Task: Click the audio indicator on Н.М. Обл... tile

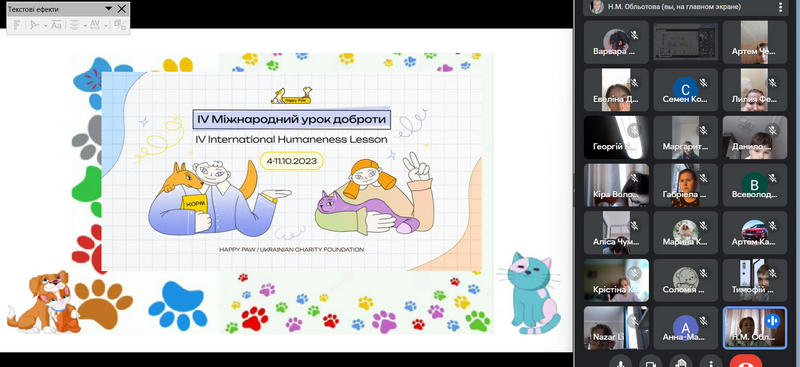Action: [772, 320]
